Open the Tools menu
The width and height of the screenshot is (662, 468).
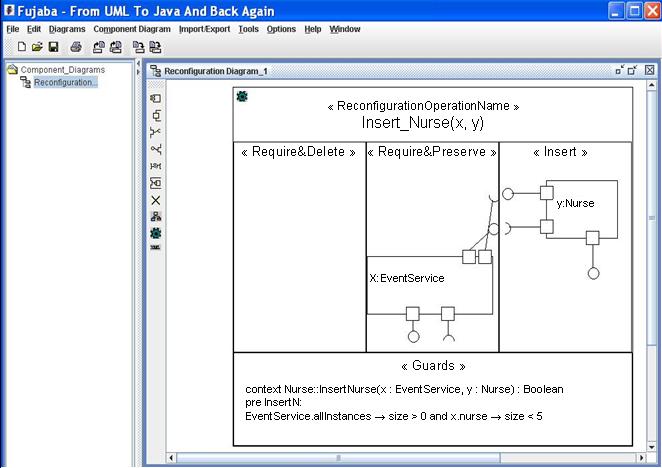click(248, 29)
